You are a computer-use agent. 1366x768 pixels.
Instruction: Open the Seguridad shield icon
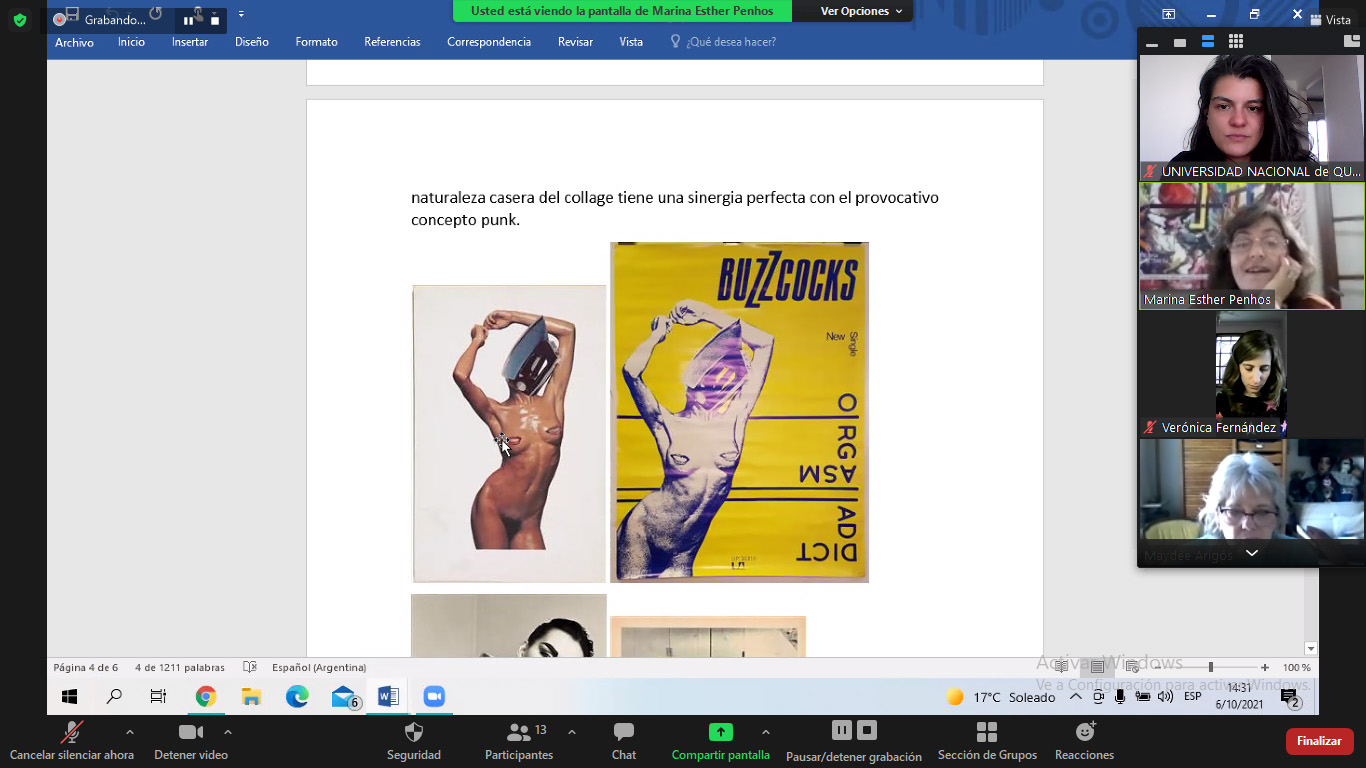pyautogui.click(x=413, y=733)
